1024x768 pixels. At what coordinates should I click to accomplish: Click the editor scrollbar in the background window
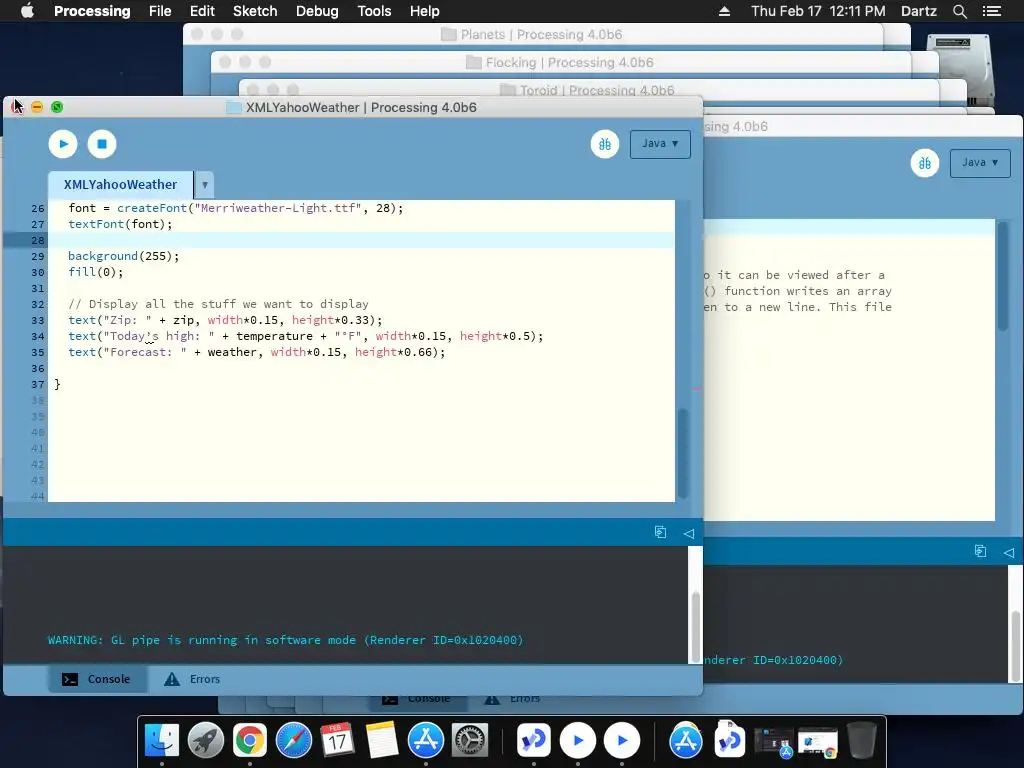[x=1002, y=276]
